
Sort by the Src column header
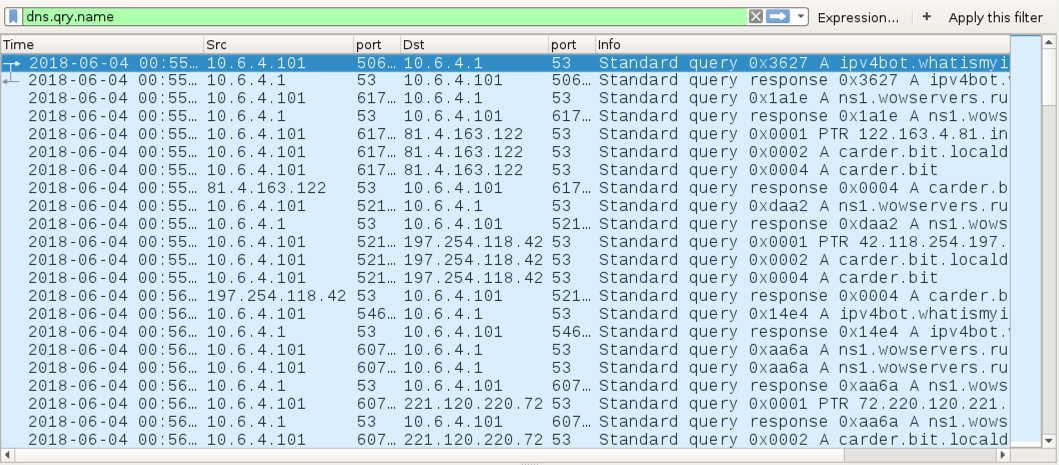pos(280,45)
